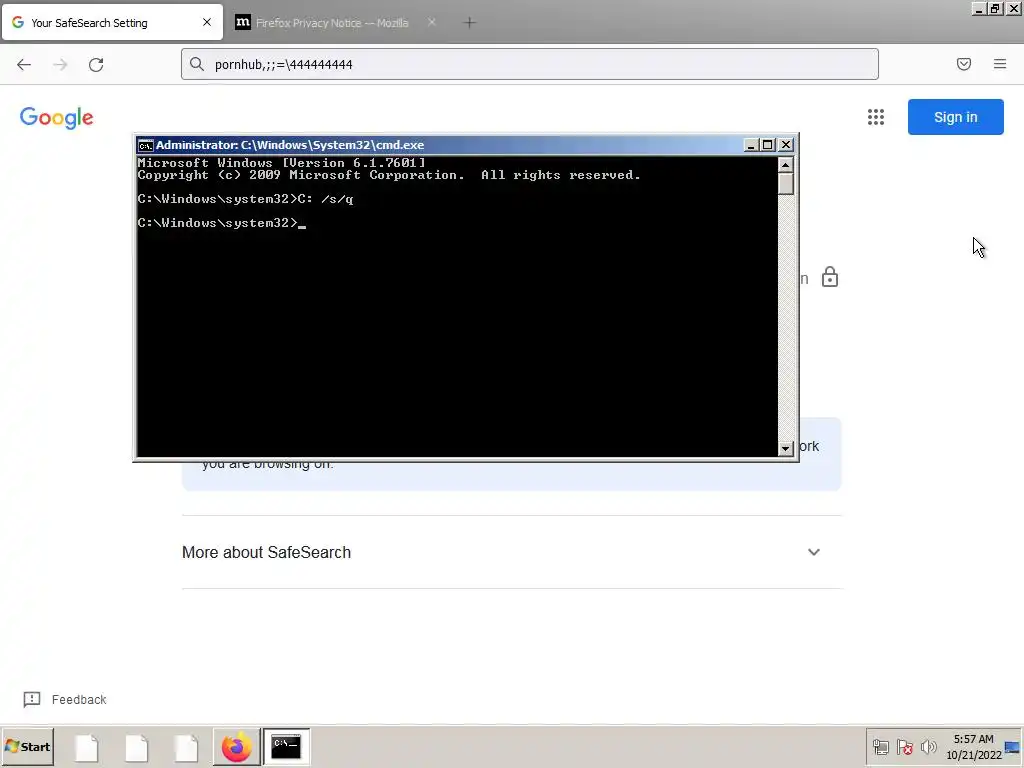Go back with the Firefox back arrow
1024x768 pixels.
pos(24,65)
